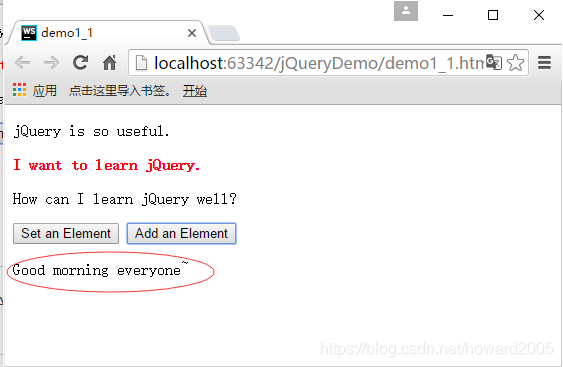
Task: Open a new tab
Action: pyautogui.click(x=224, y=33)
